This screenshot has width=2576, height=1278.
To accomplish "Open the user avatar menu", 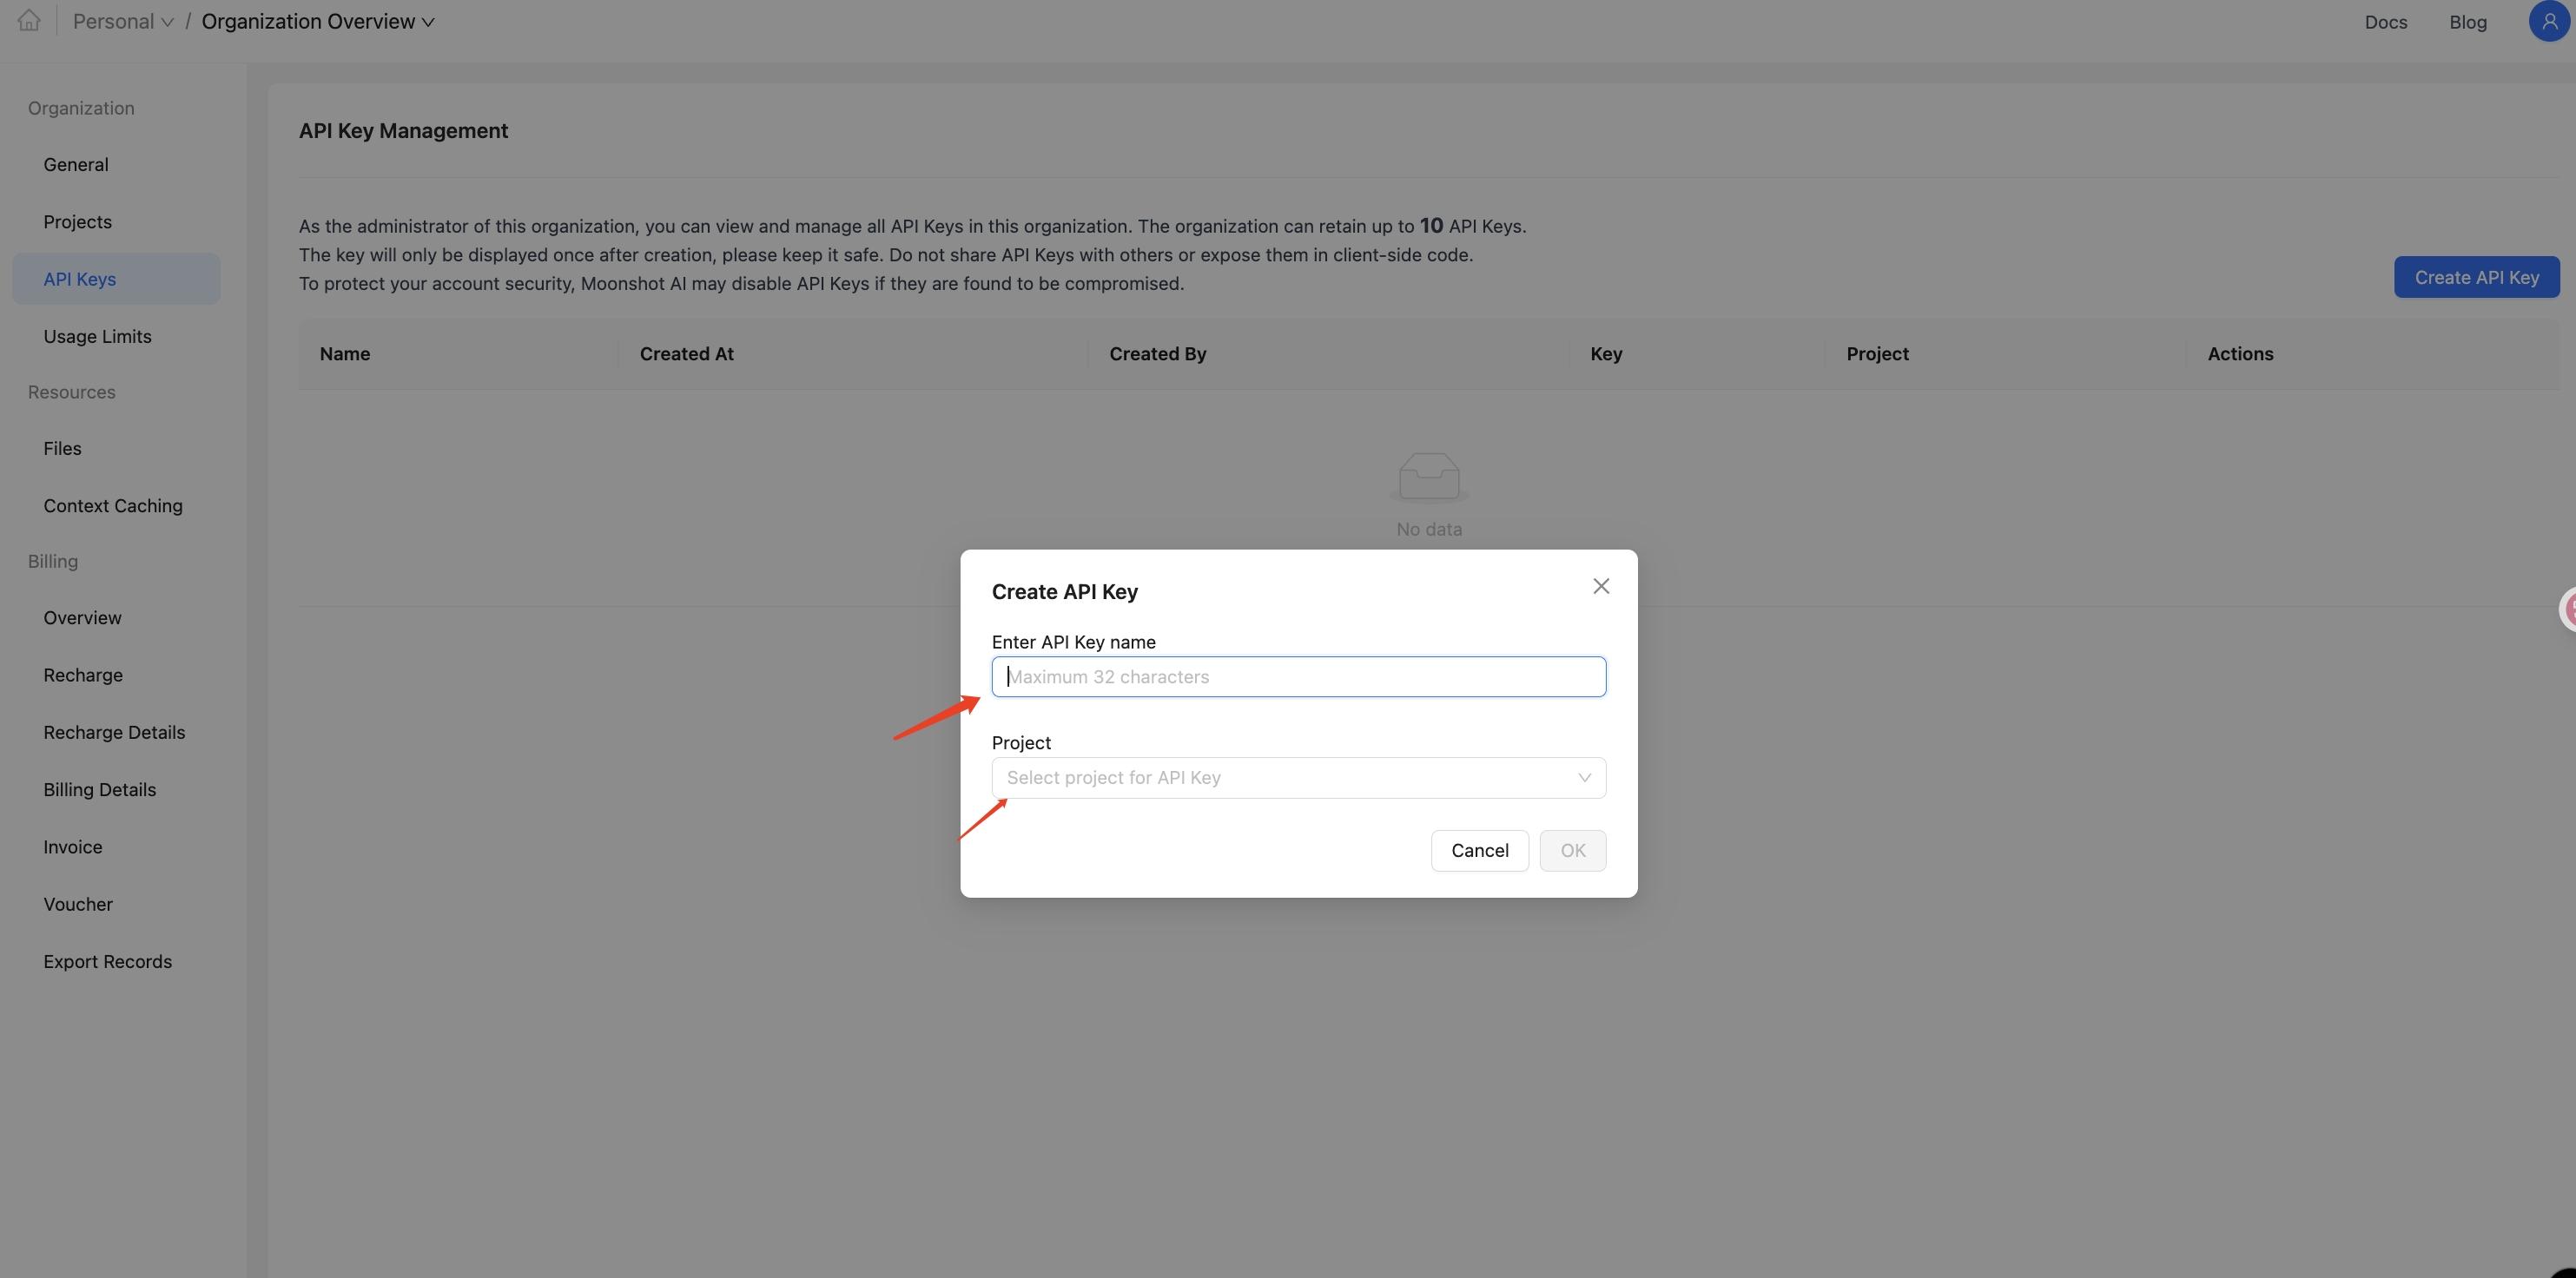I will pyautogui.click(x=2548, y=21).
